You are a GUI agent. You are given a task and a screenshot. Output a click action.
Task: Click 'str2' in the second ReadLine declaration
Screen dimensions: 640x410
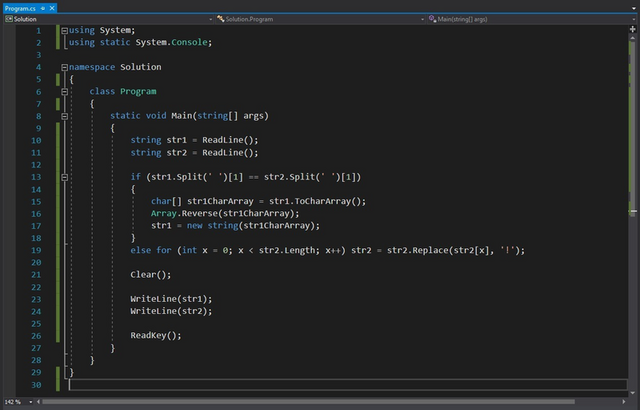[176, 153]
